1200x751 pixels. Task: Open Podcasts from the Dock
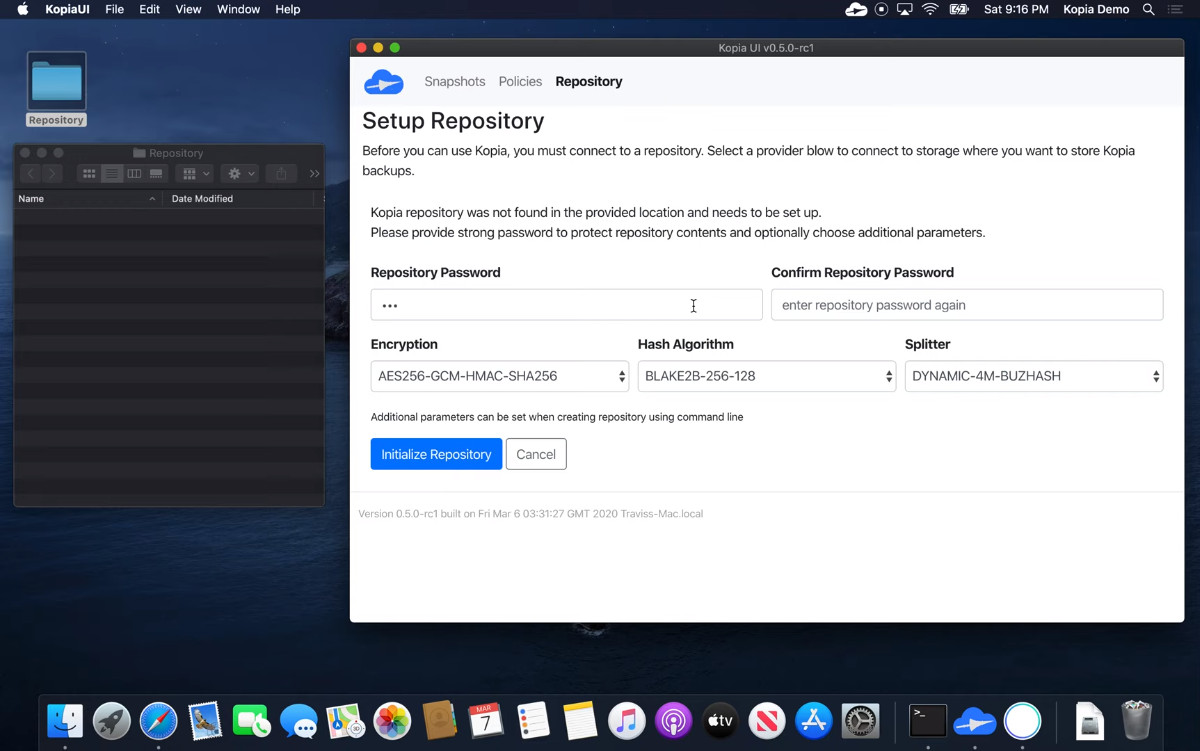[x=674, y=720]
